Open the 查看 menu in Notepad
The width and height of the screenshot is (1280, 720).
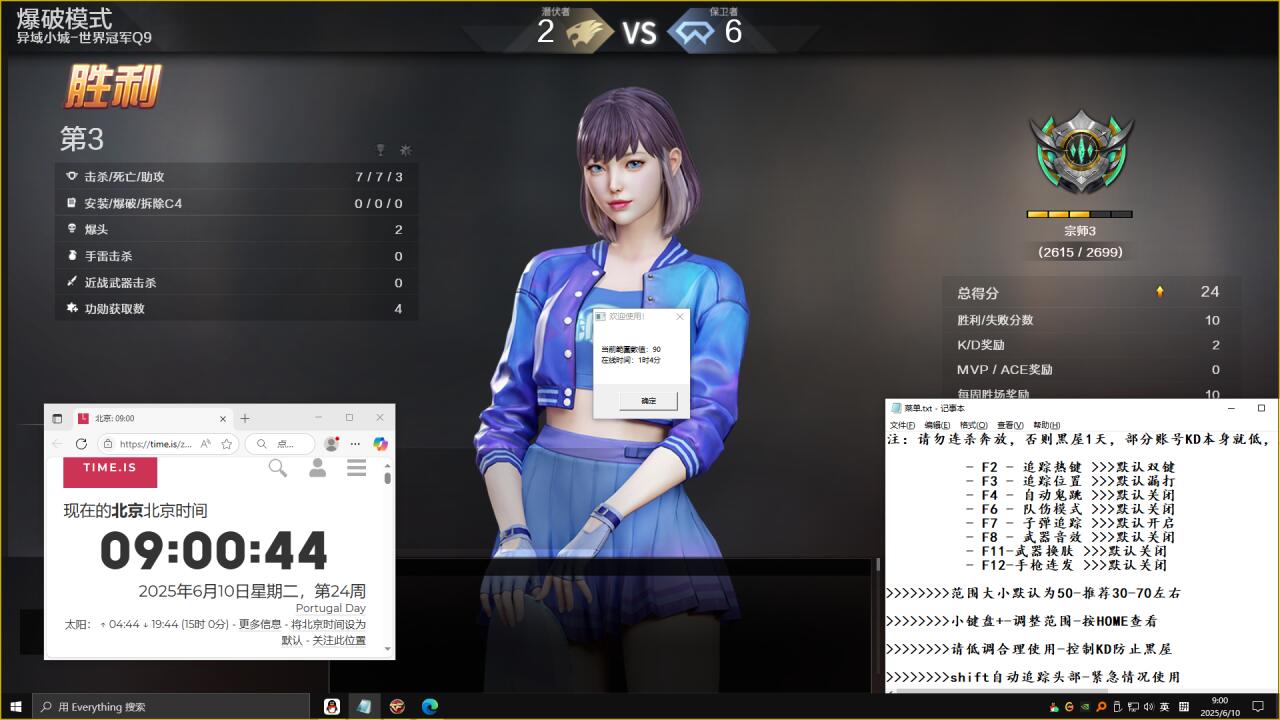tap(1009, 425)
